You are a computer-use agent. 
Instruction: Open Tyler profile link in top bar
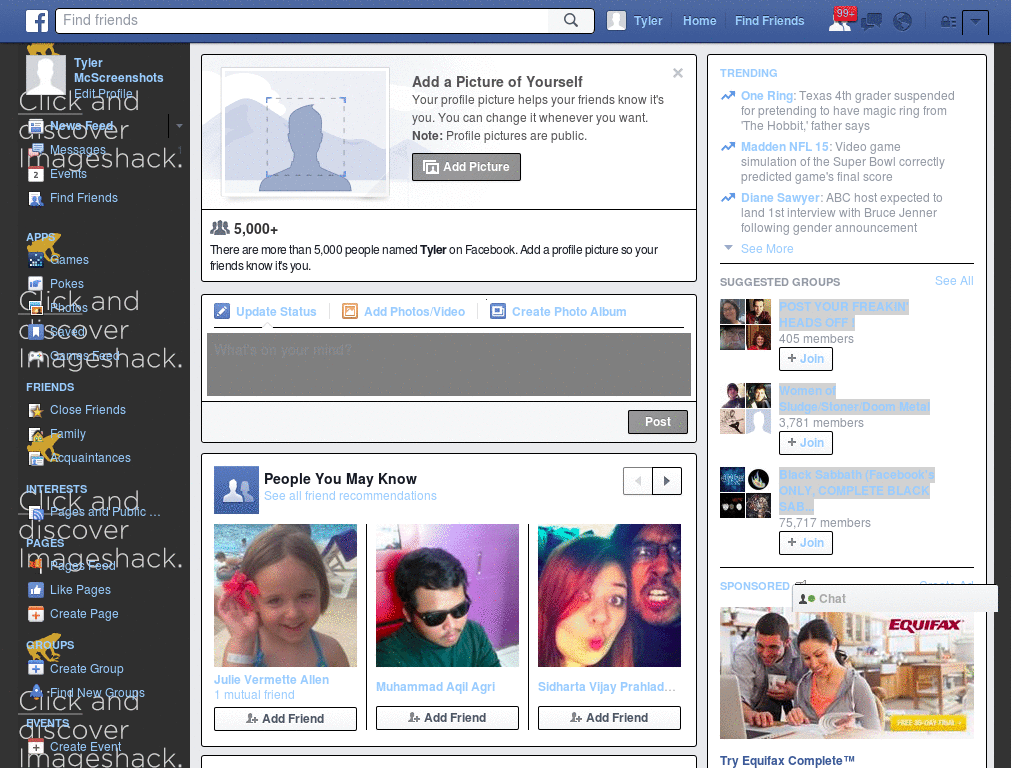648,21
